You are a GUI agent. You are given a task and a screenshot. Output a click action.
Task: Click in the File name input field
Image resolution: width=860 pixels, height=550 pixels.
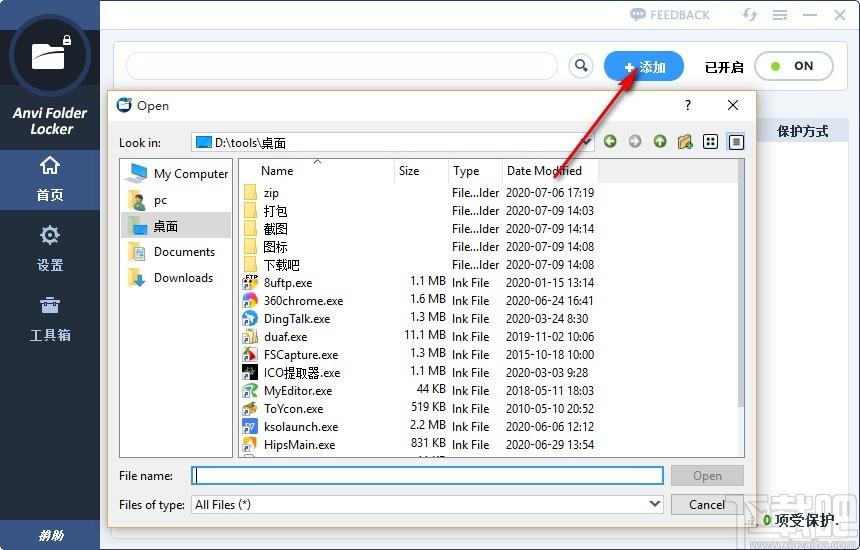click(427, 475)
